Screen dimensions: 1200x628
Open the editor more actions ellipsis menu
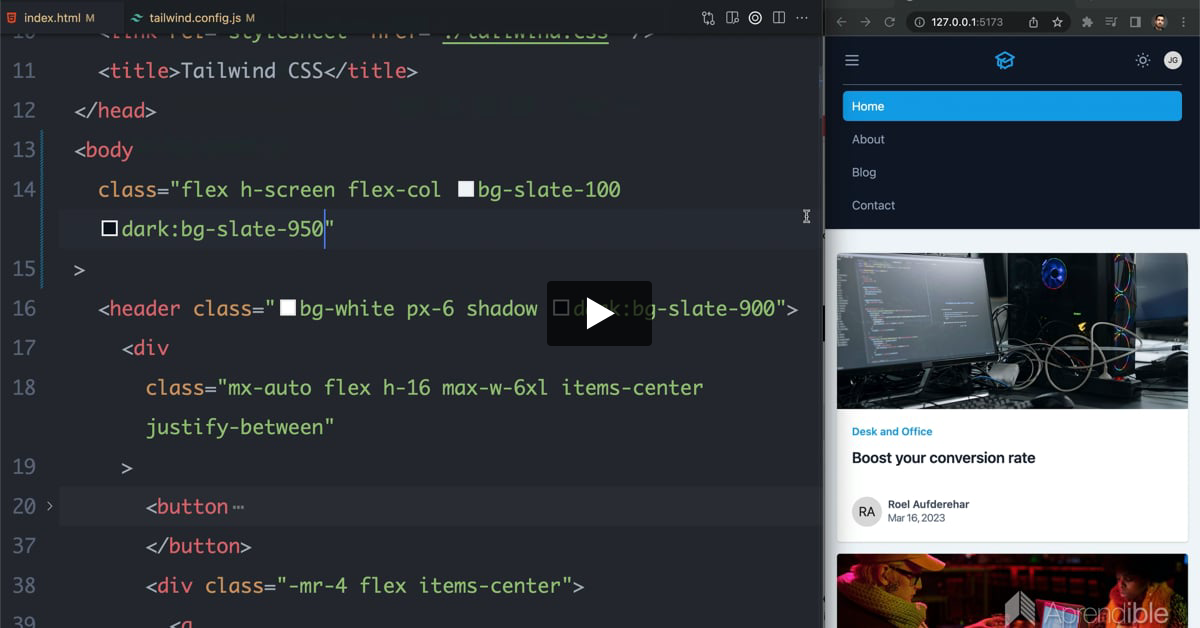(x=802, y=18)
